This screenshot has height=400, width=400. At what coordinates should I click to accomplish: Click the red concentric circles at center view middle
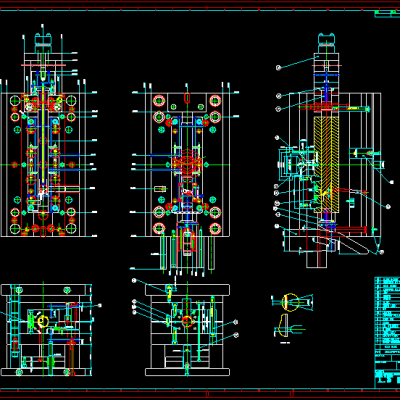187,164
